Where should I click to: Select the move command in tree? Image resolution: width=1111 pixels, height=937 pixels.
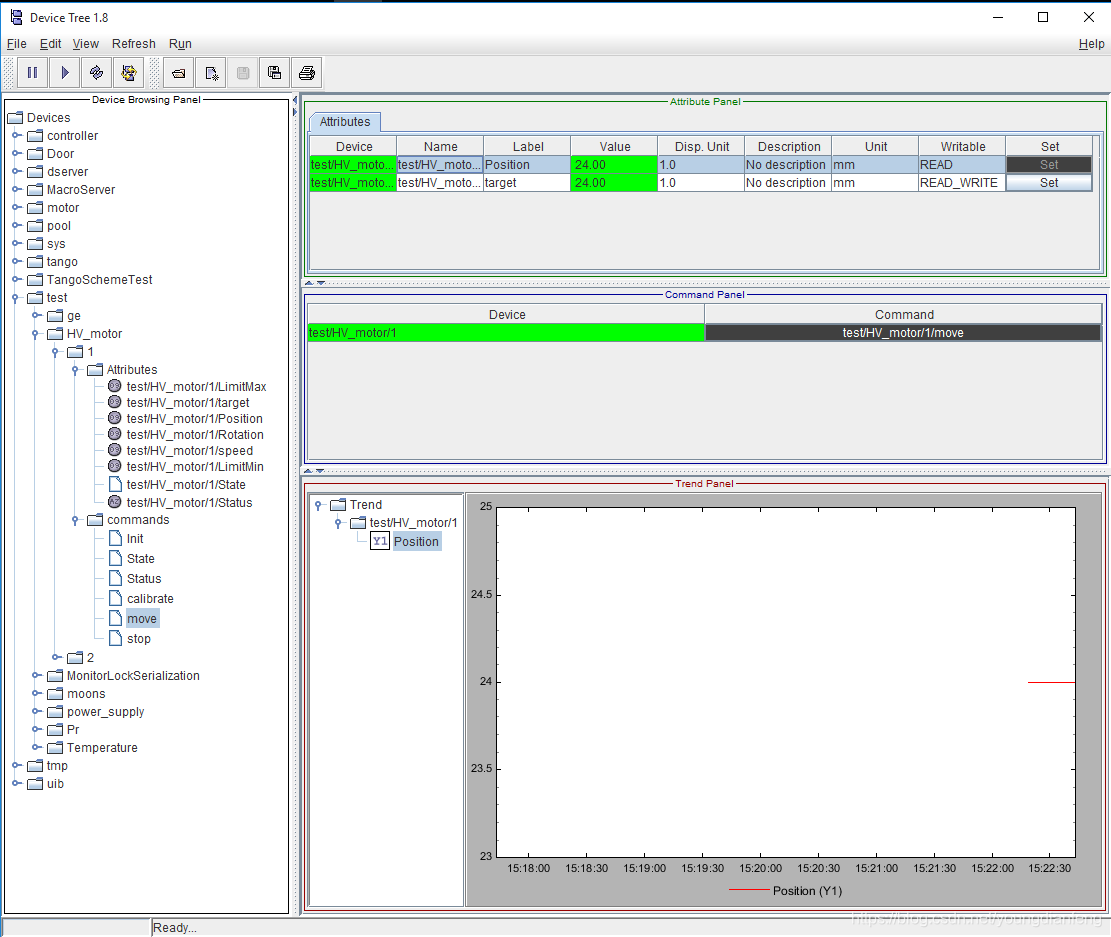[x=142, y=619]
